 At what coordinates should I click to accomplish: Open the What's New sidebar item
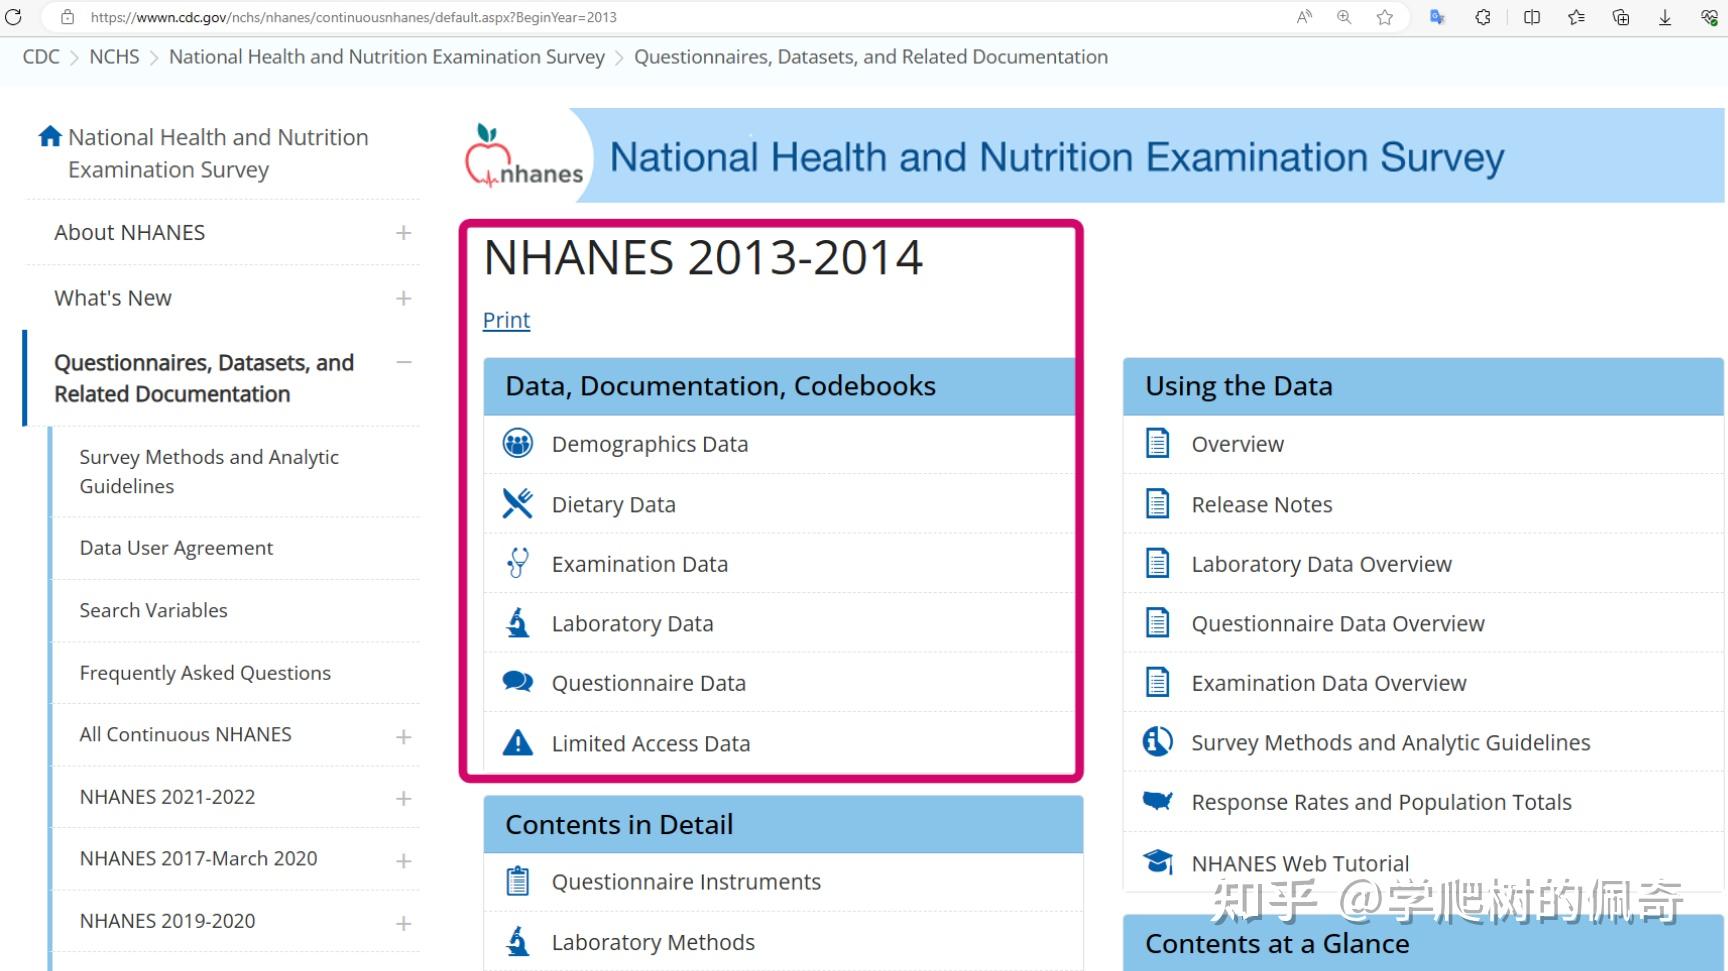tap(113, 298)
